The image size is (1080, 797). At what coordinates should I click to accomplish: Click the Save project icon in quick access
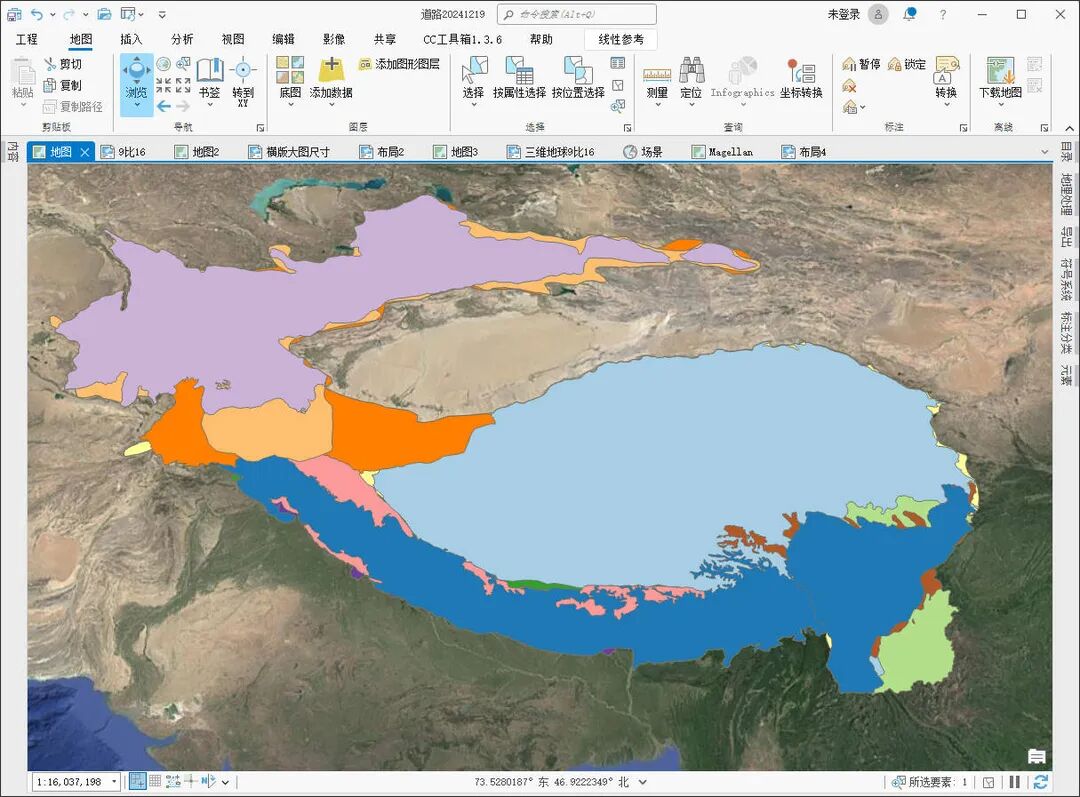tap(14, 14)
